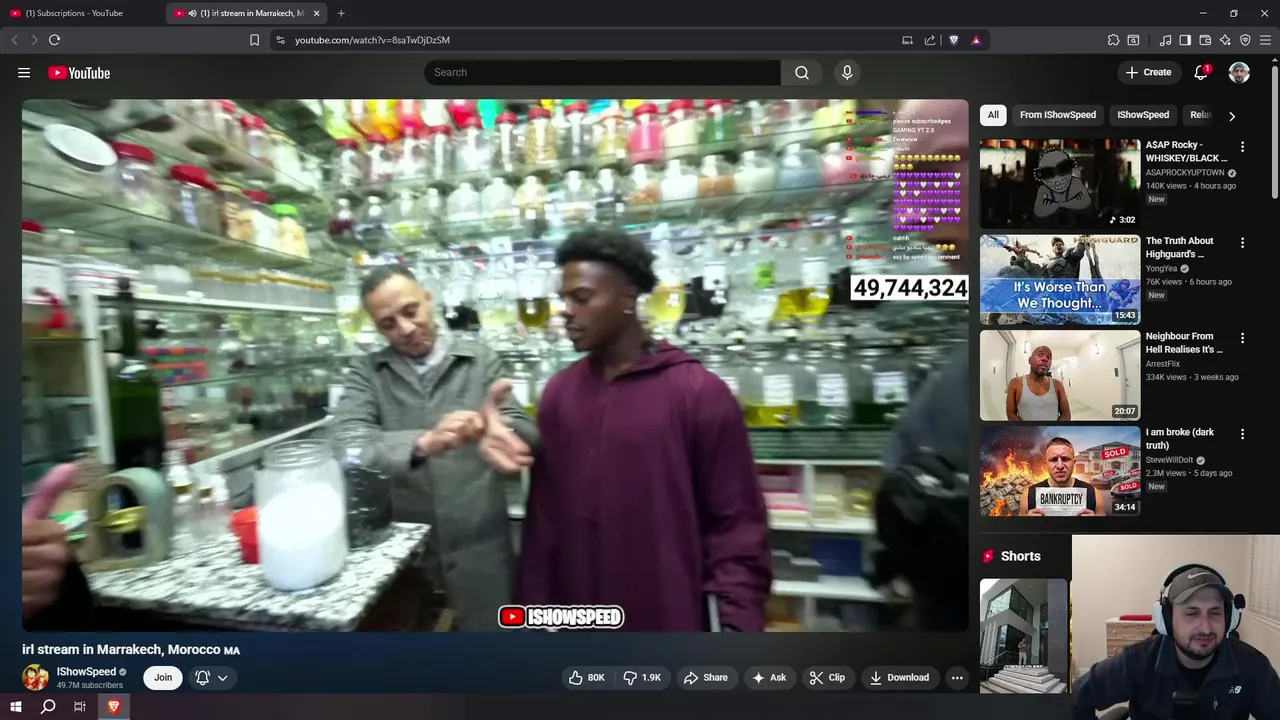Close the irl stream browser tab
1280x720 pixels.
[316, 13]
